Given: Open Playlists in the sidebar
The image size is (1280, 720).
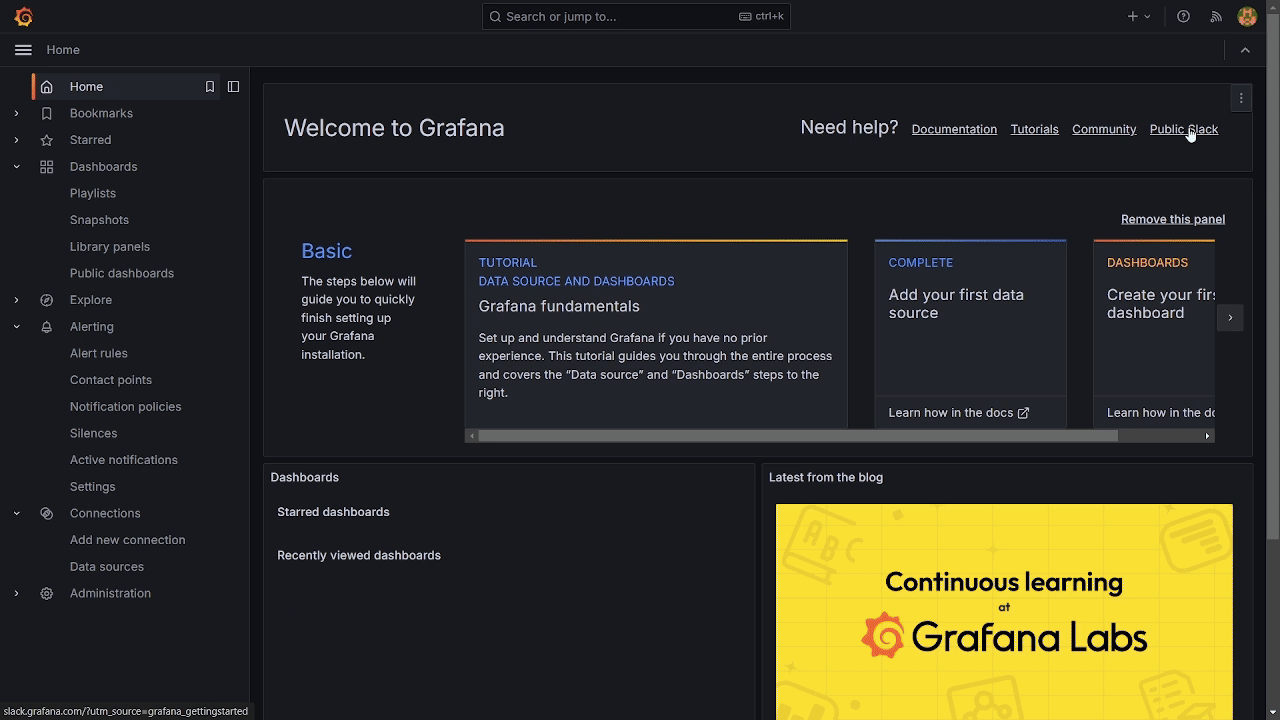Looking at the screenshot, I should 93,193.
